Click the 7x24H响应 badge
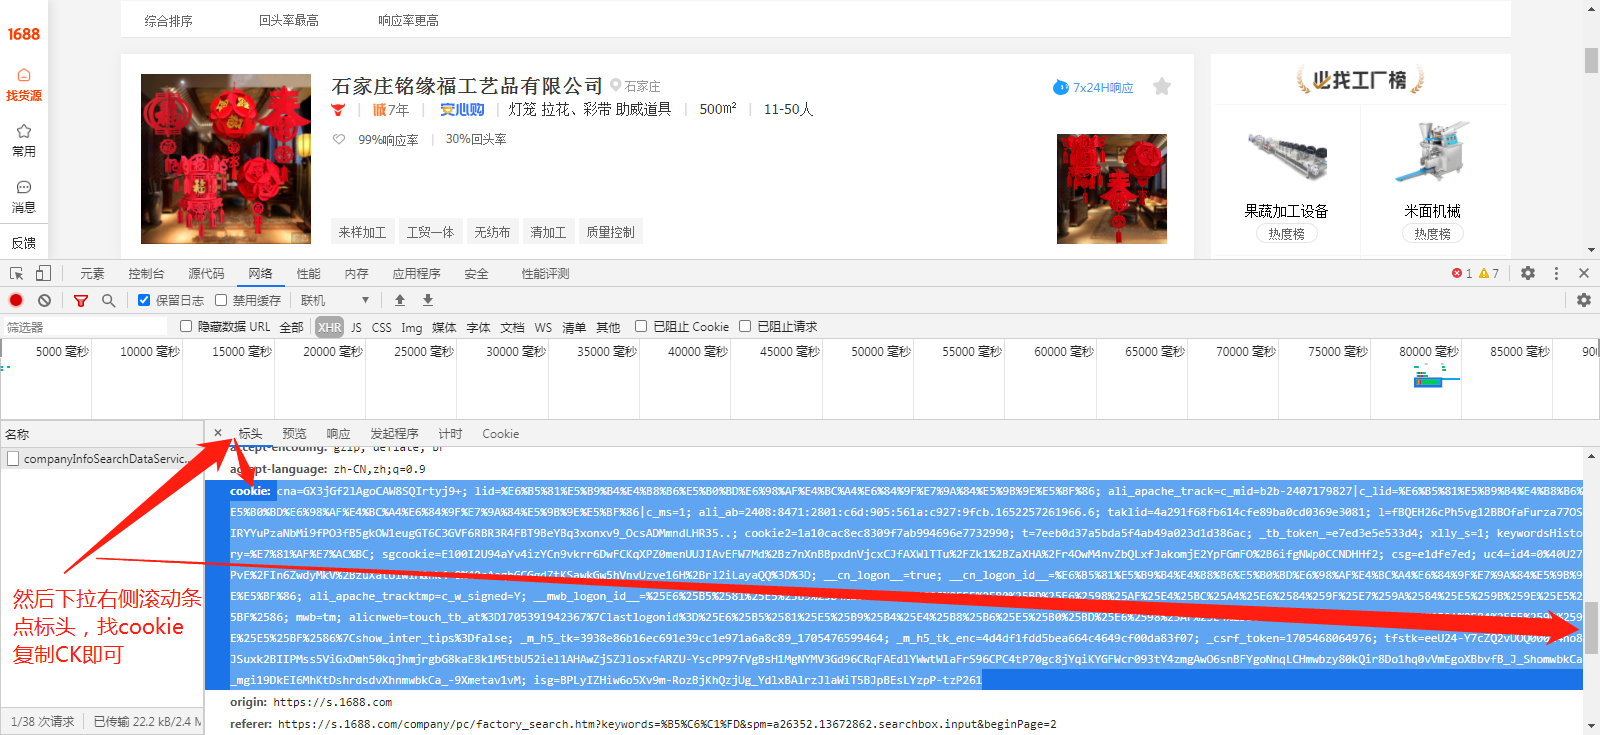The image size is (1600, 735). 1093,88
